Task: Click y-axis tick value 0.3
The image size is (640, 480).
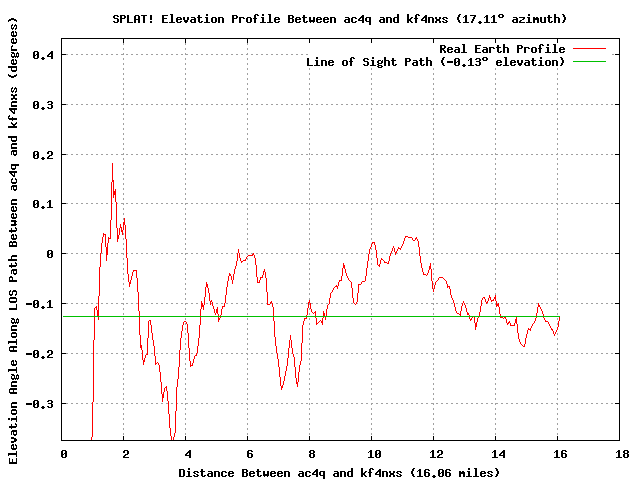Action: (x=43, y=105)
